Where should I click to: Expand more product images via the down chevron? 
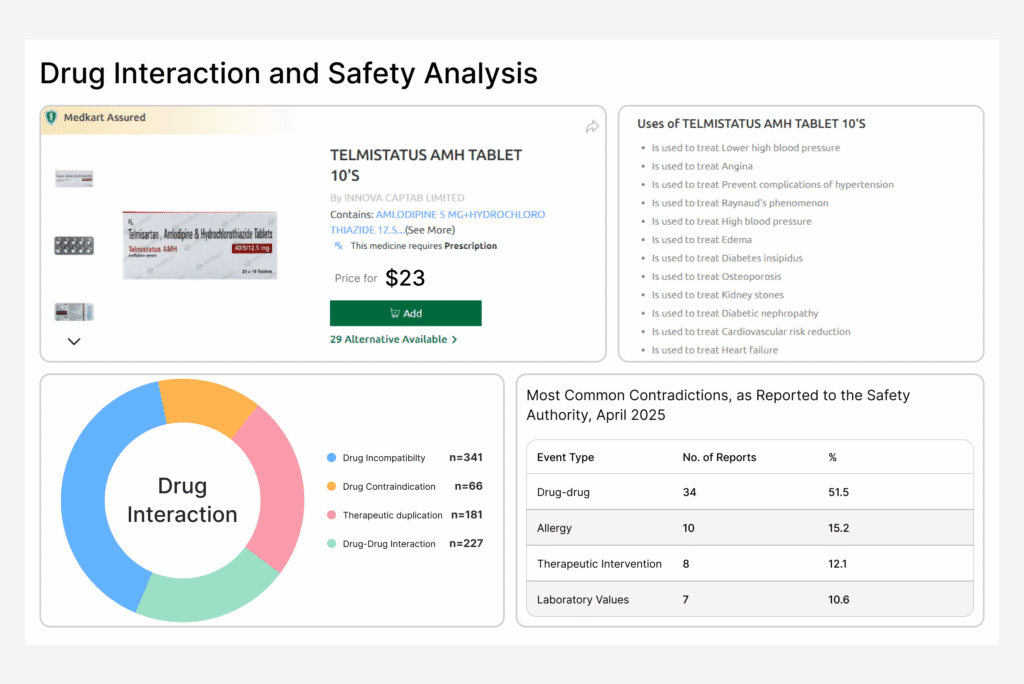coord(73,341)
